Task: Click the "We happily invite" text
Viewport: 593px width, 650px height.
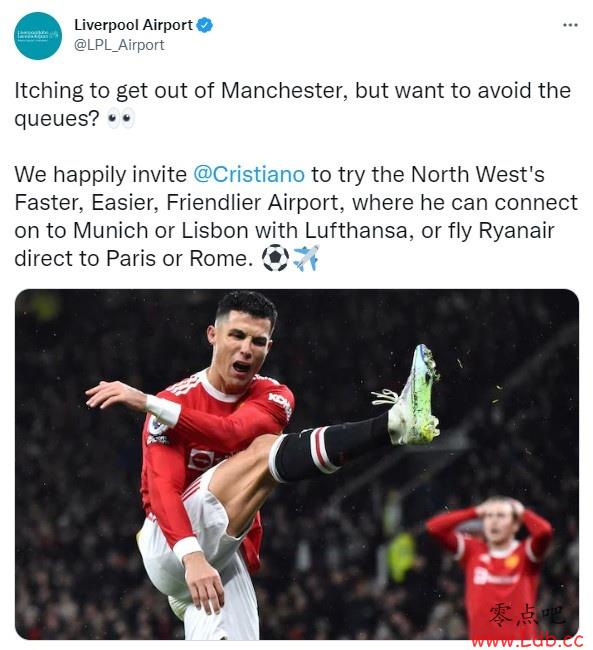Action: pyautogui.click(x=100, y=175)
